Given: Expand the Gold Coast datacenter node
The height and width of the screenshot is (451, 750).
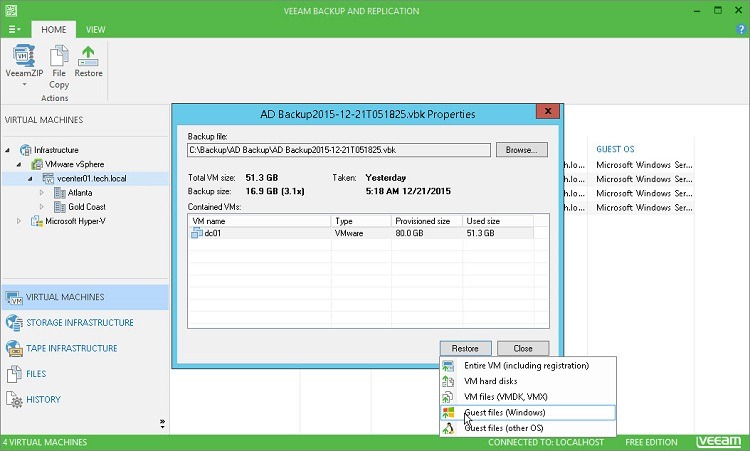Looking at the screenshot, I should pos(42,207).
